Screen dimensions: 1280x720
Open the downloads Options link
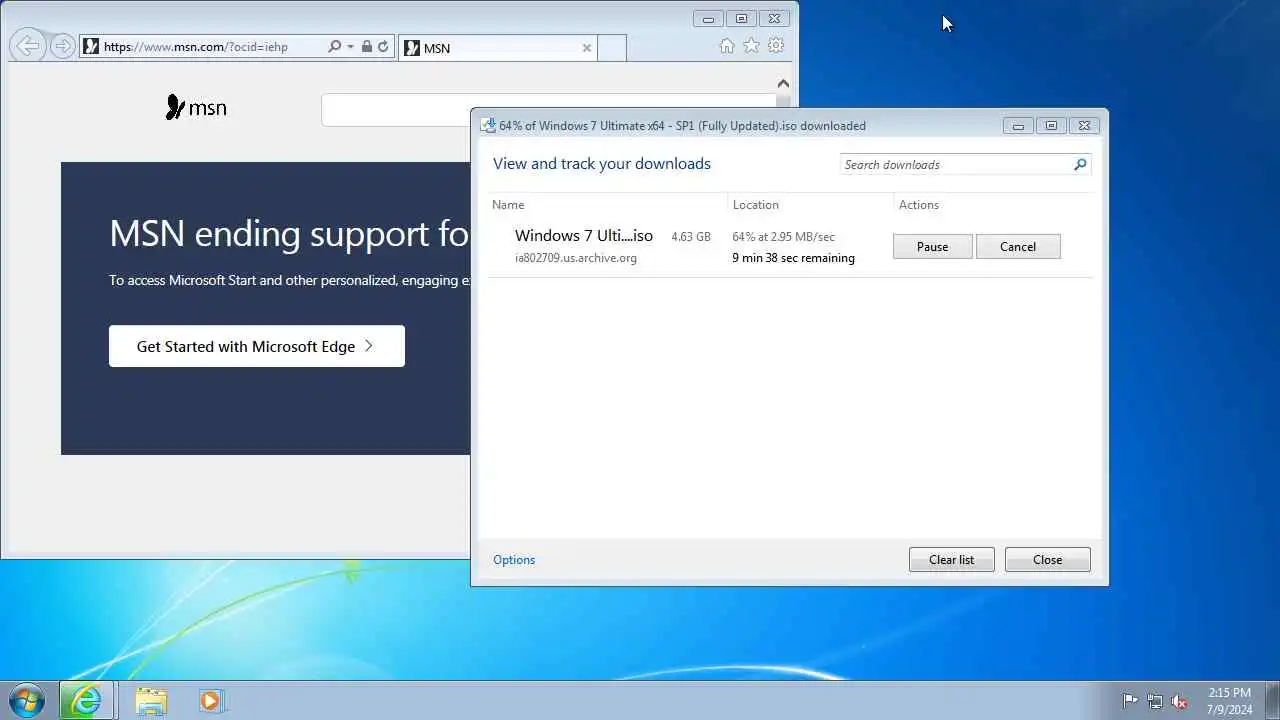click(x=514, y=560)
